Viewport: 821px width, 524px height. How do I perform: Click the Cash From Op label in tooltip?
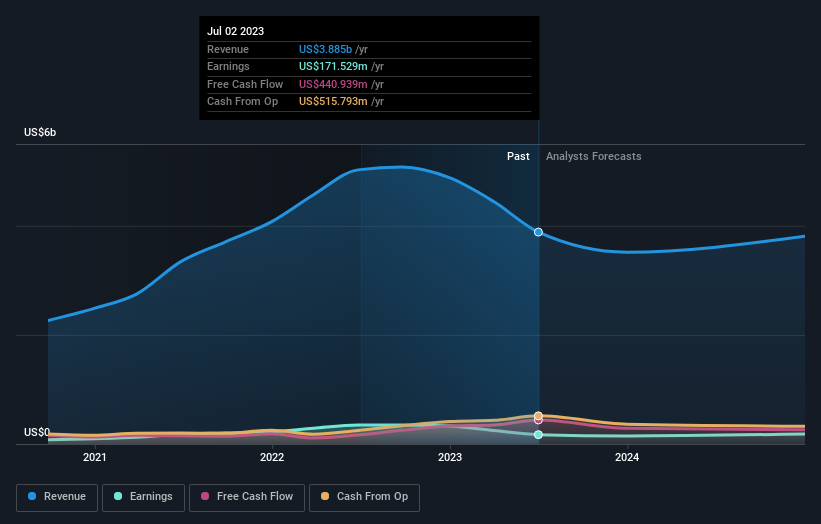pos(242,102)
